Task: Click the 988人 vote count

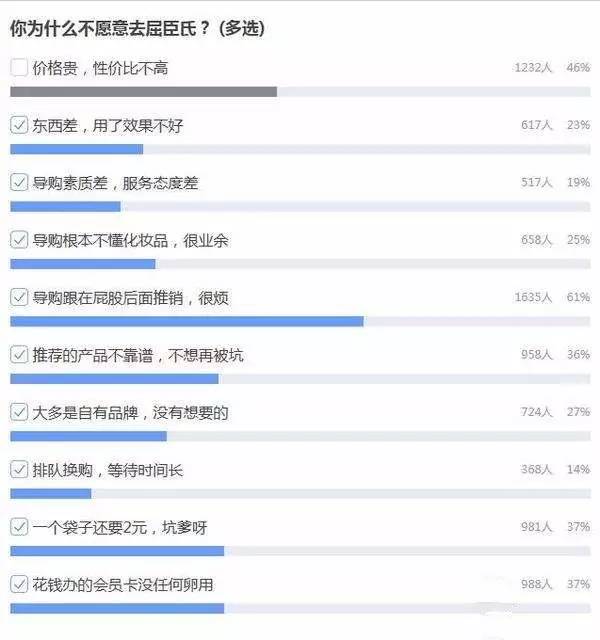Action: [x=536, y=584]
